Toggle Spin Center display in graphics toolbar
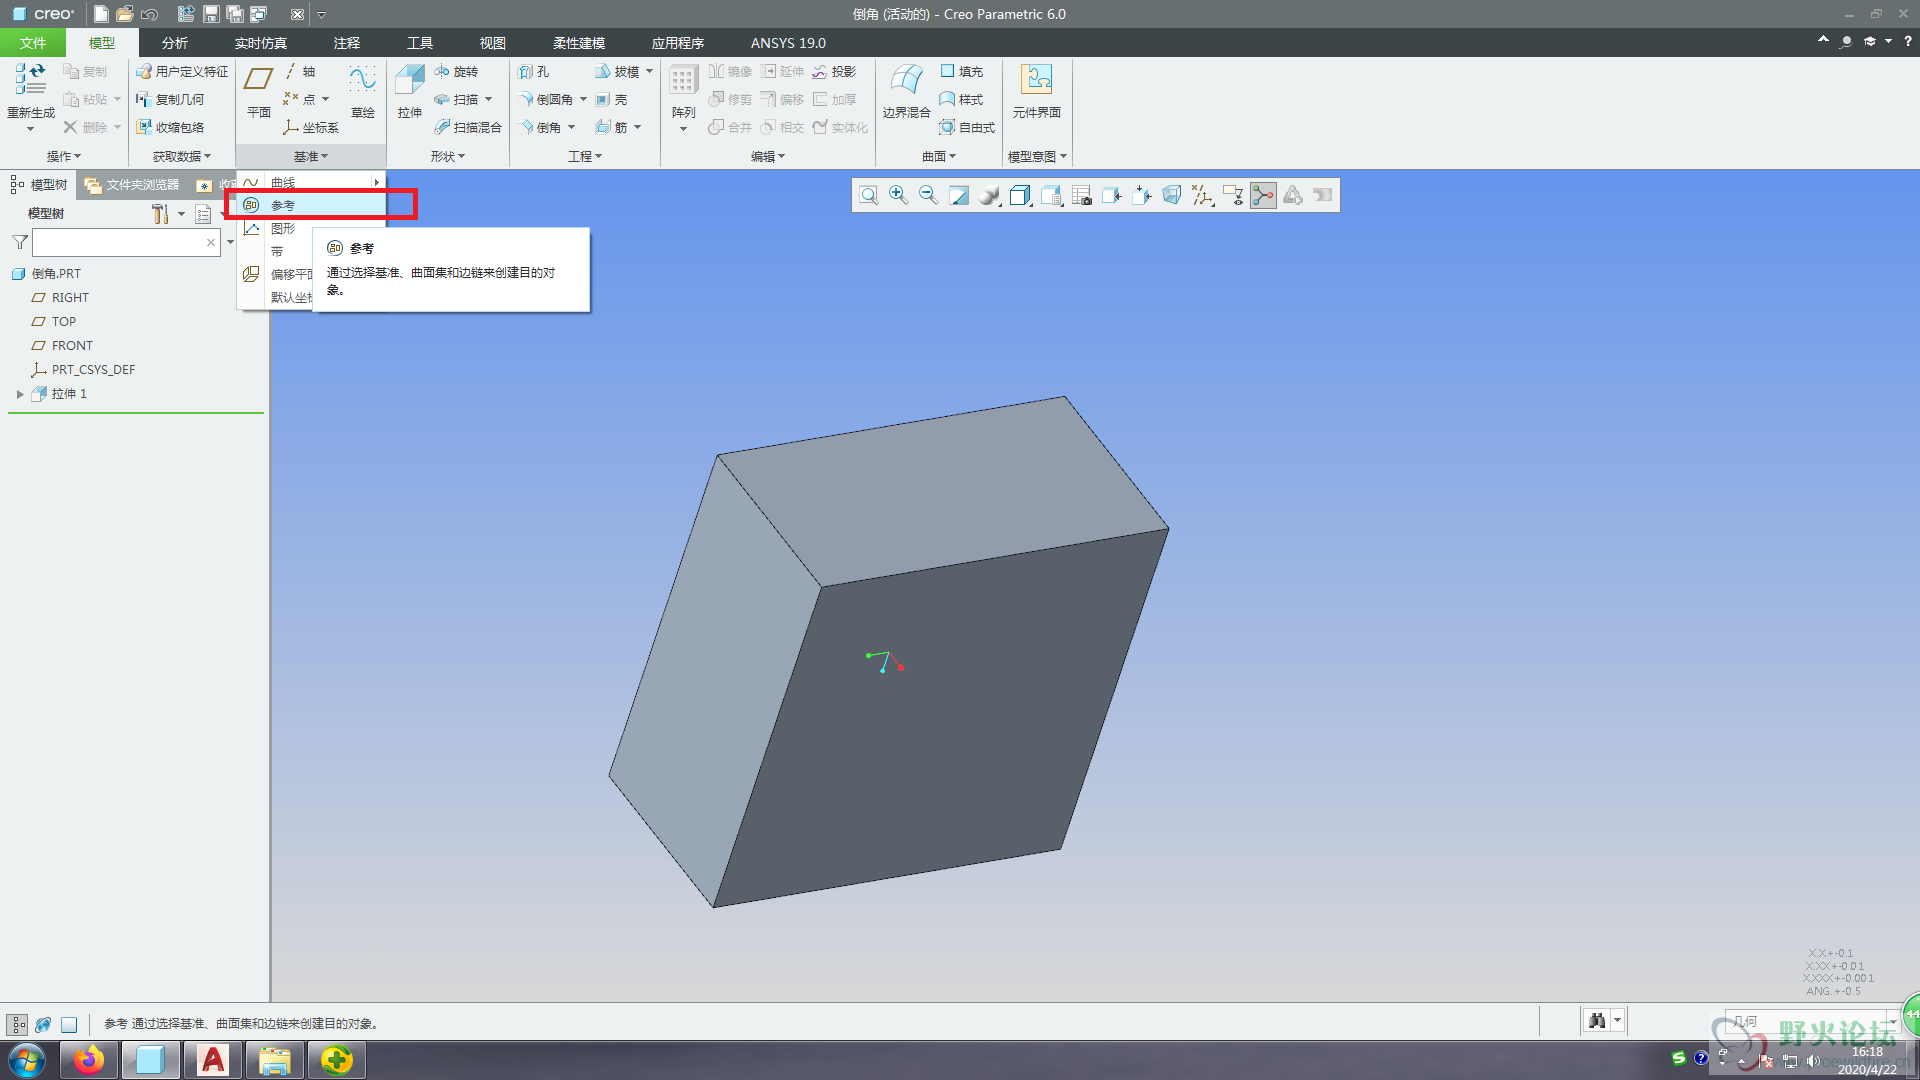1920x1080 pixels. (x=1263, y=195)
